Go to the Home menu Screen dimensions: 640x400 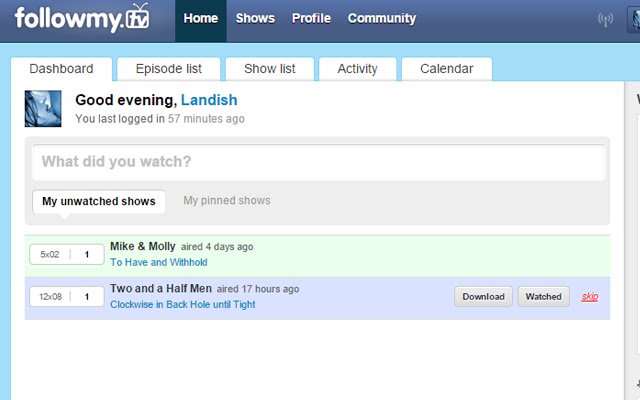coord(201,18)
